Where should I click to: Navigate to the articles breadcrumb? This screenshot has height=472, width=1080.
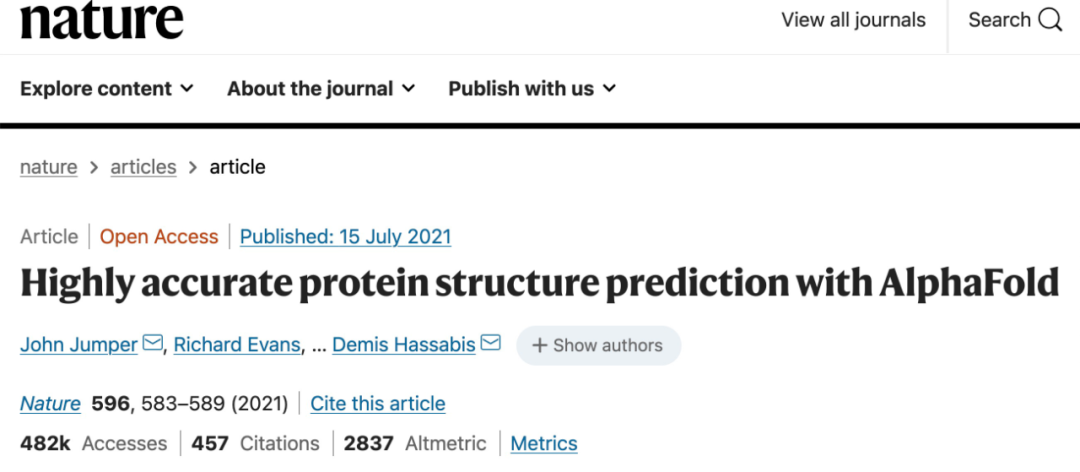(x=143, y=167)
